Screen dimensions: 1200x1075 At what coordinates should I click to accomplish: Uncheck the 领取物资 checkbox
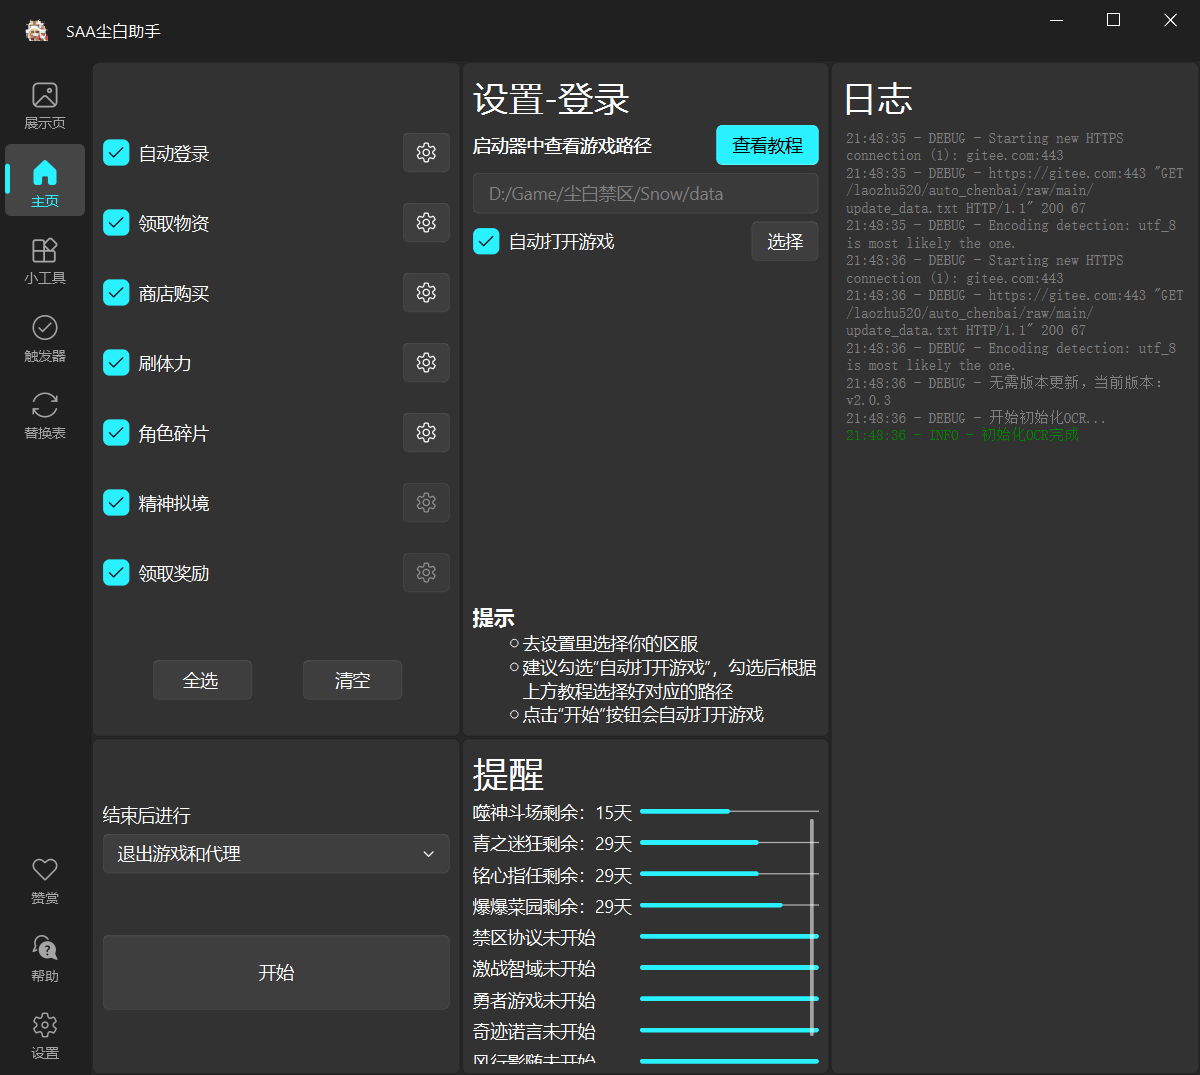pyautogui.click(x=116, y=223)
